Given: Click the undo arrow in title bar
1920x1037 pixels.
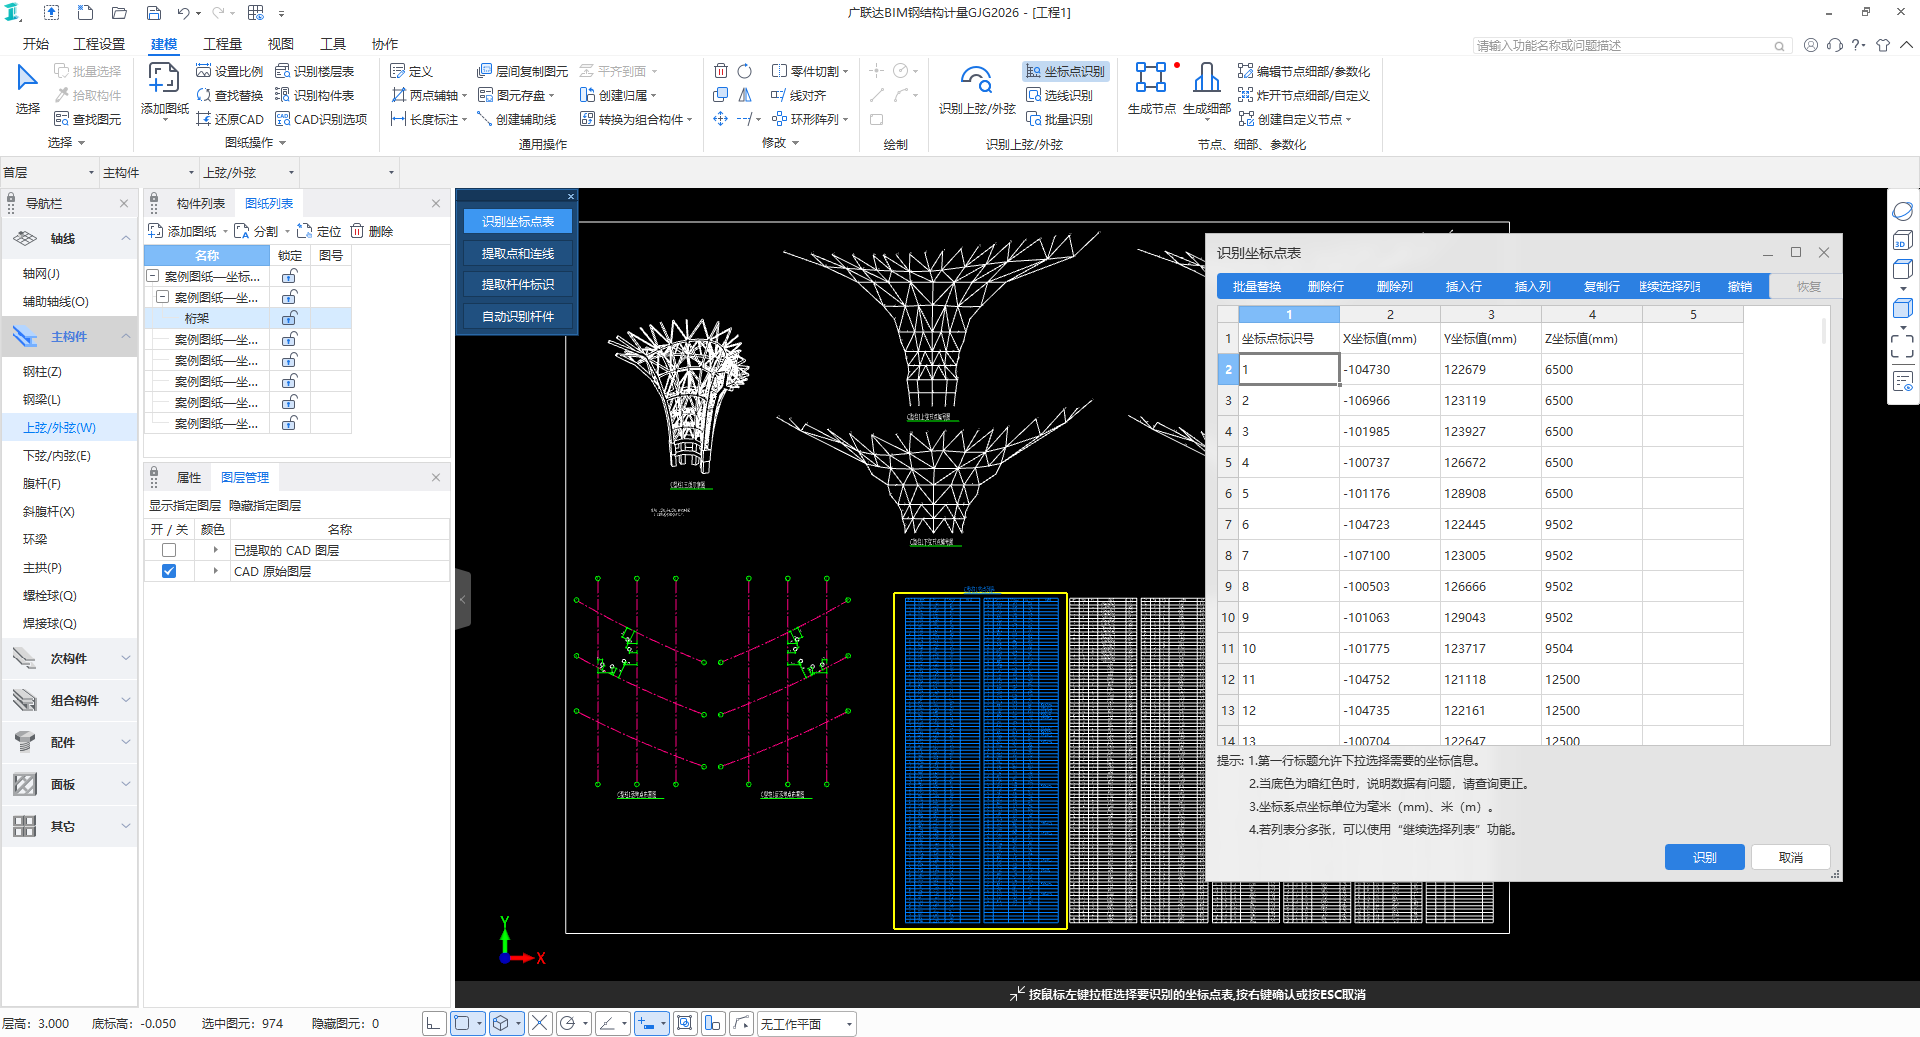Looking at the screenshot, I should pos(183,13).
